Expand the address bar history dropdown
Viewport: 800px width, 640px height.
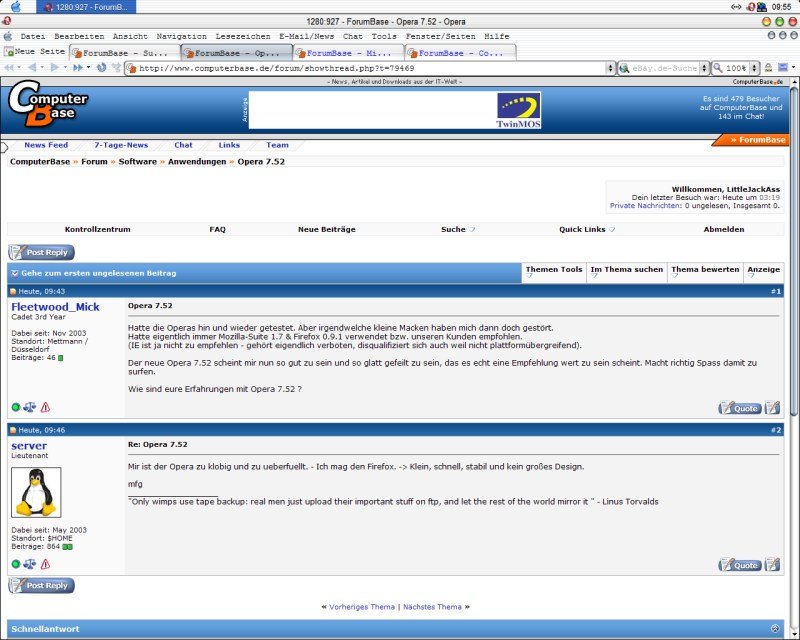(x=610, y=68)
